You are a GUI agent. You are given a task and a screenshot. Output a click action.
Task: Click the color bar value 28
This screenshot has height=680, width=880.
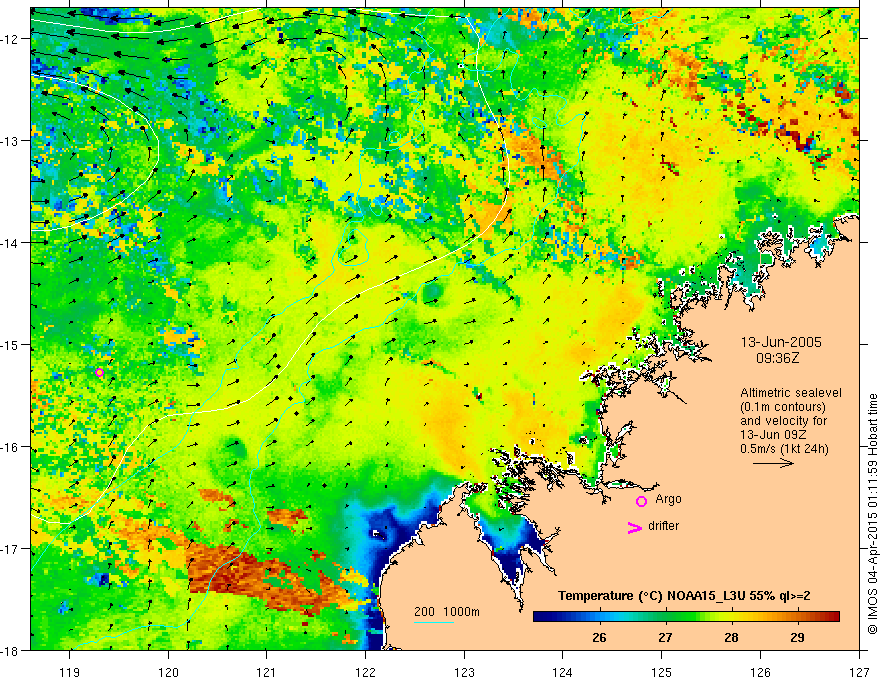click(x=731, y=637)
